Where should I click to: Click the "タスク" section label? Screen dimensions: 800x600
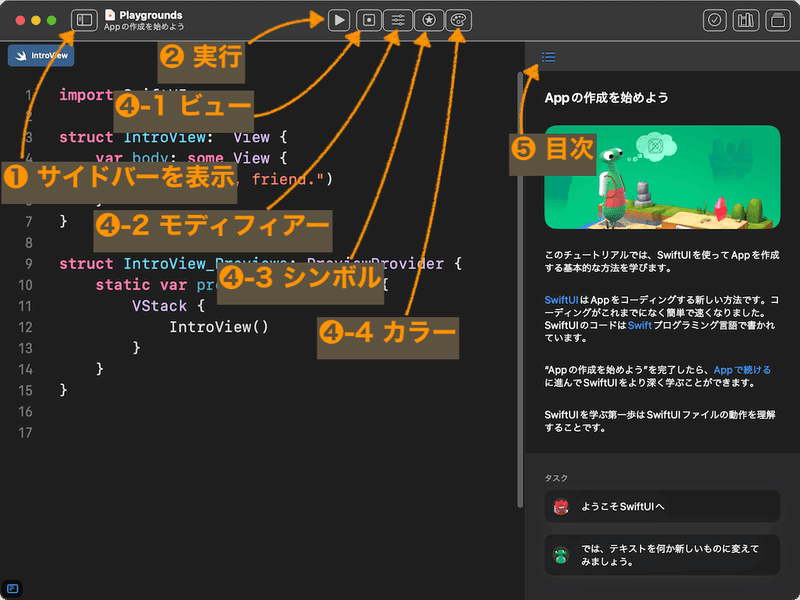[556, 478]
